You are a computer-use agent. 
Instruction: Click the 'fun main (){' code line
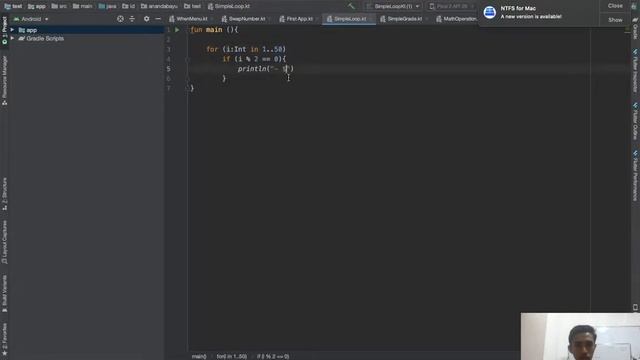click(214, 30)
